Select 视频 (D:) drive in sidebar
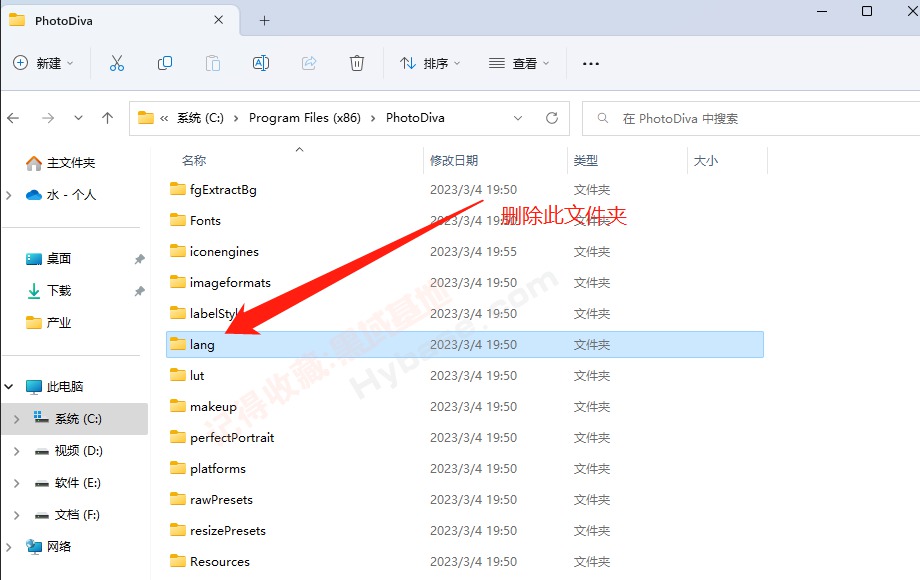Image resolution: width=920 pixels, height=580 pixels. (x=68, y=451)
